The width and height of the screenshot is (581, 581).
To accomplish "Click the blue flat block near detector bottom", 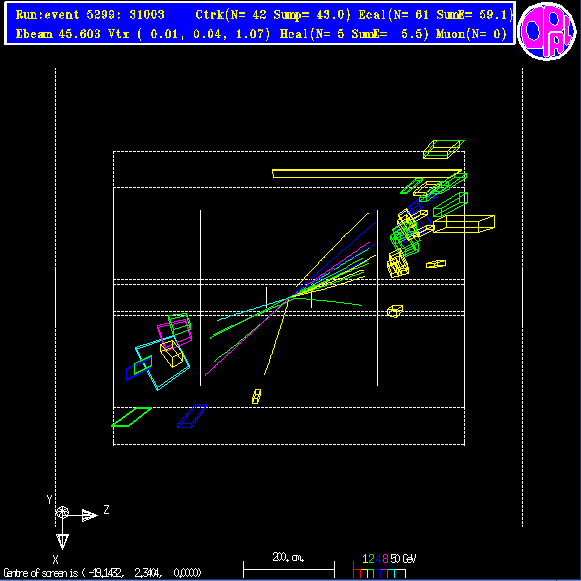I will pyautogui.click(x=192, y=416).
